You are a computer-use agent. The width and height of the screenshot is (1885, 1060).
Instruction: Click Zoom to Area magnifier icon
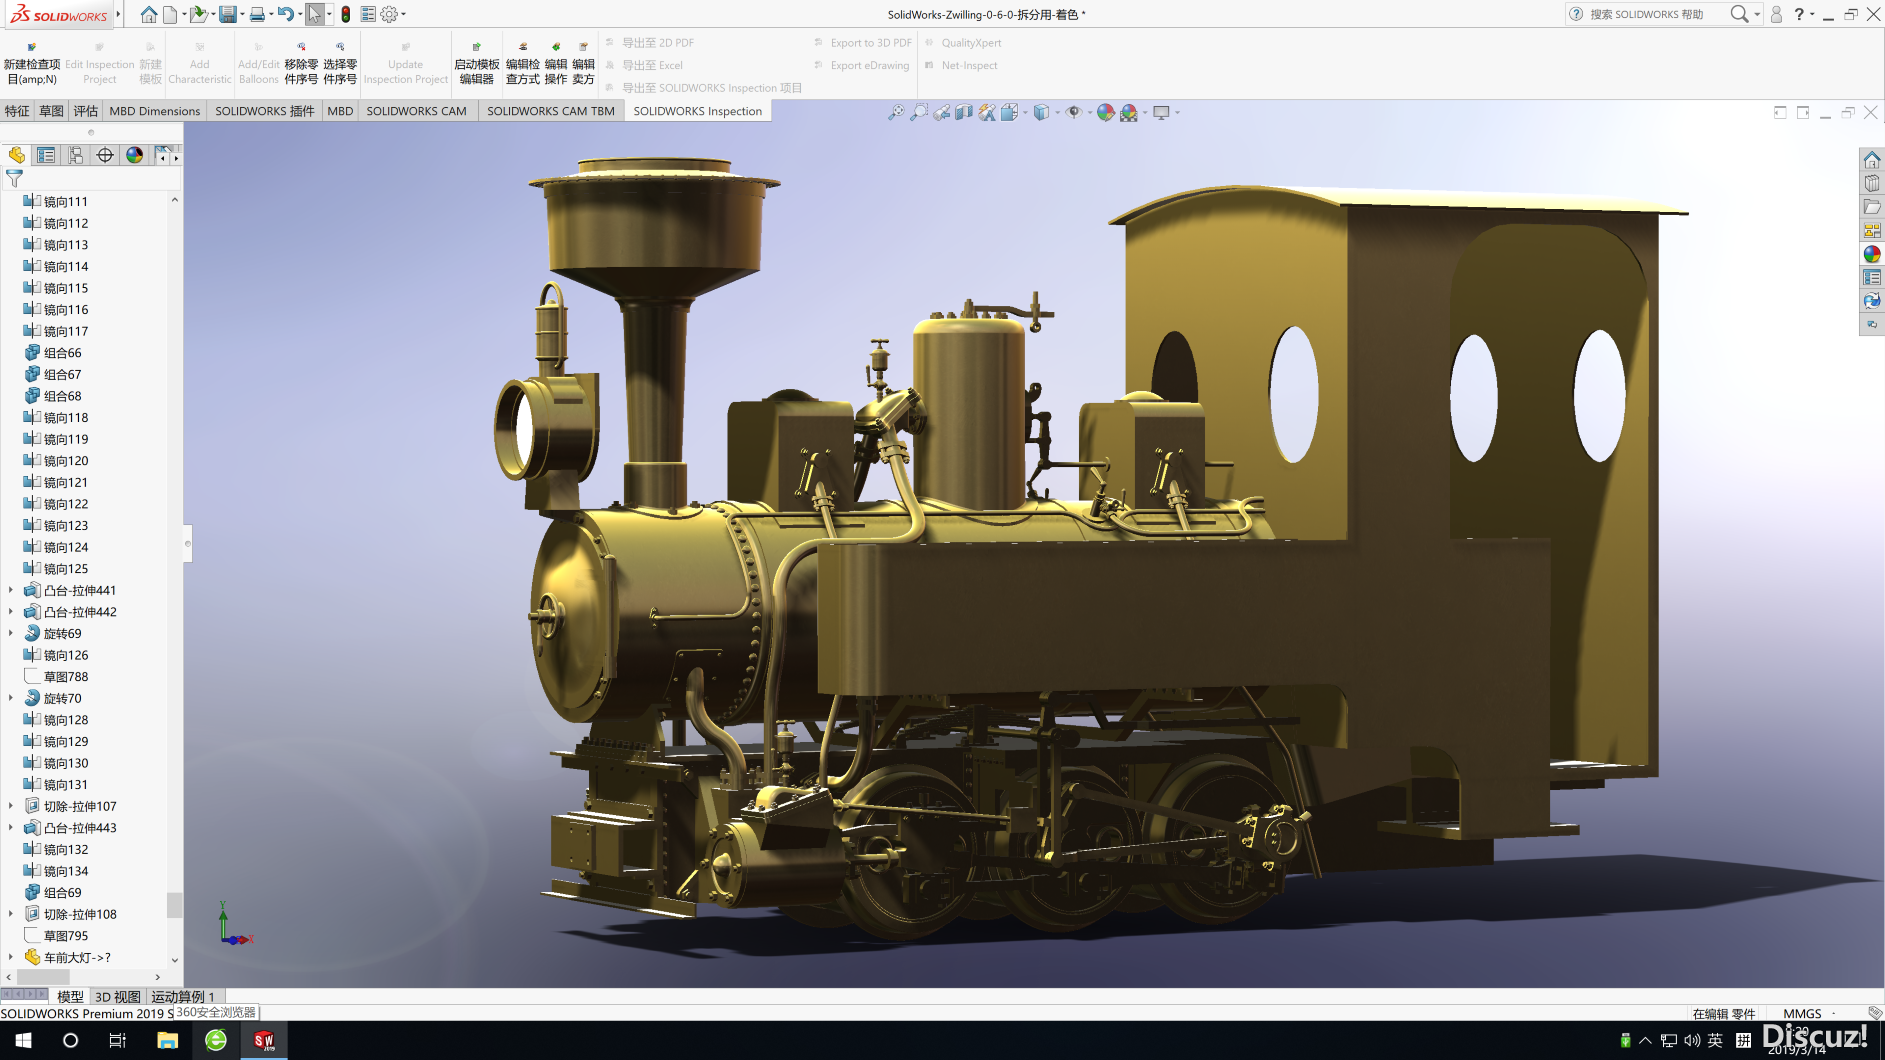[x=919, y=112]
